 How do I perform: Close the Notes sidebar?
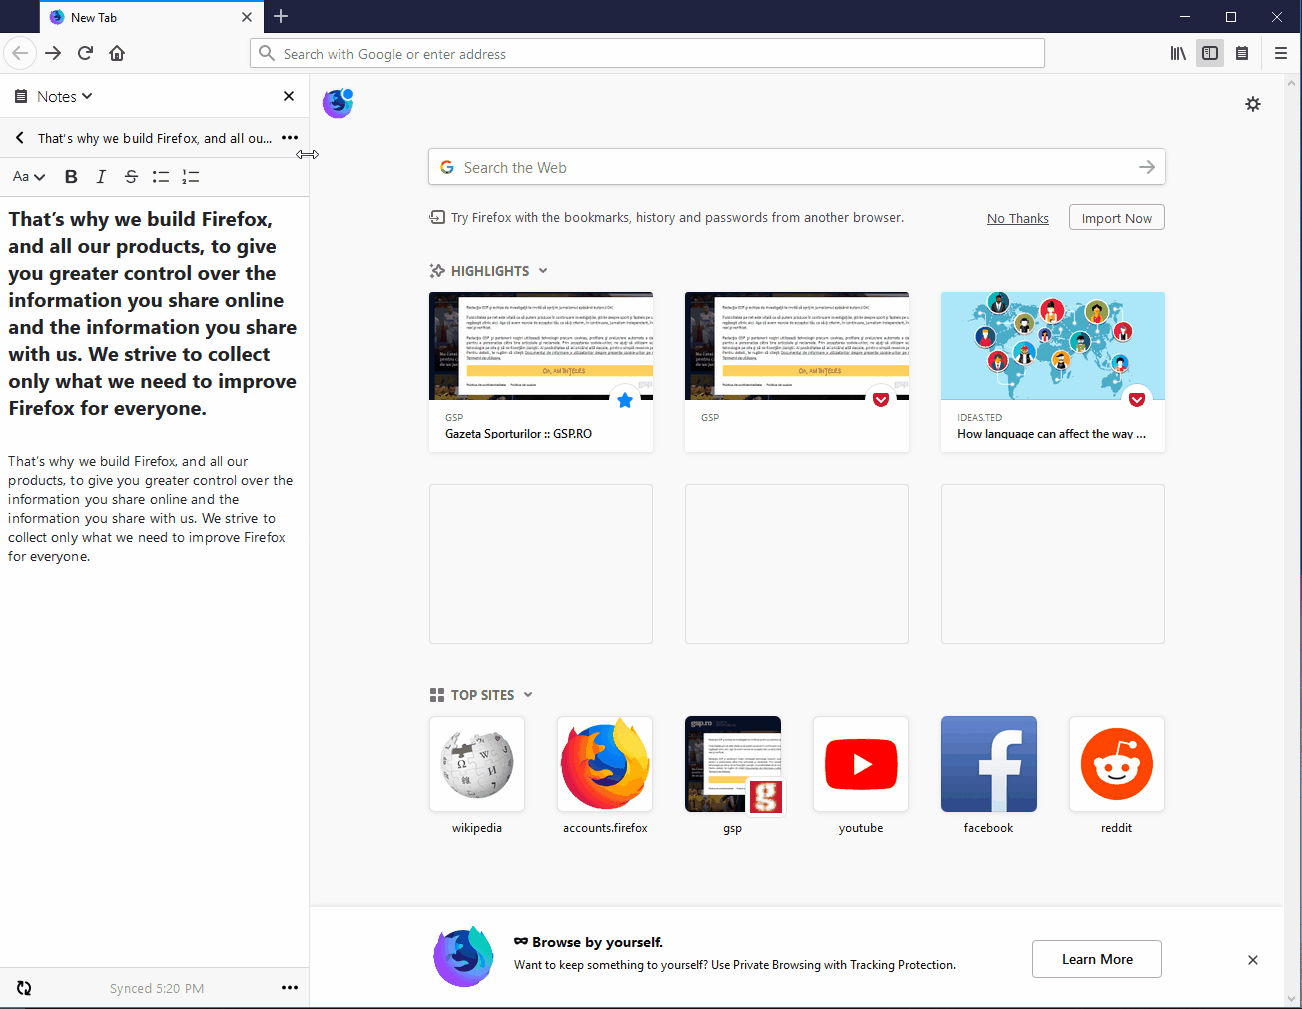289,96
